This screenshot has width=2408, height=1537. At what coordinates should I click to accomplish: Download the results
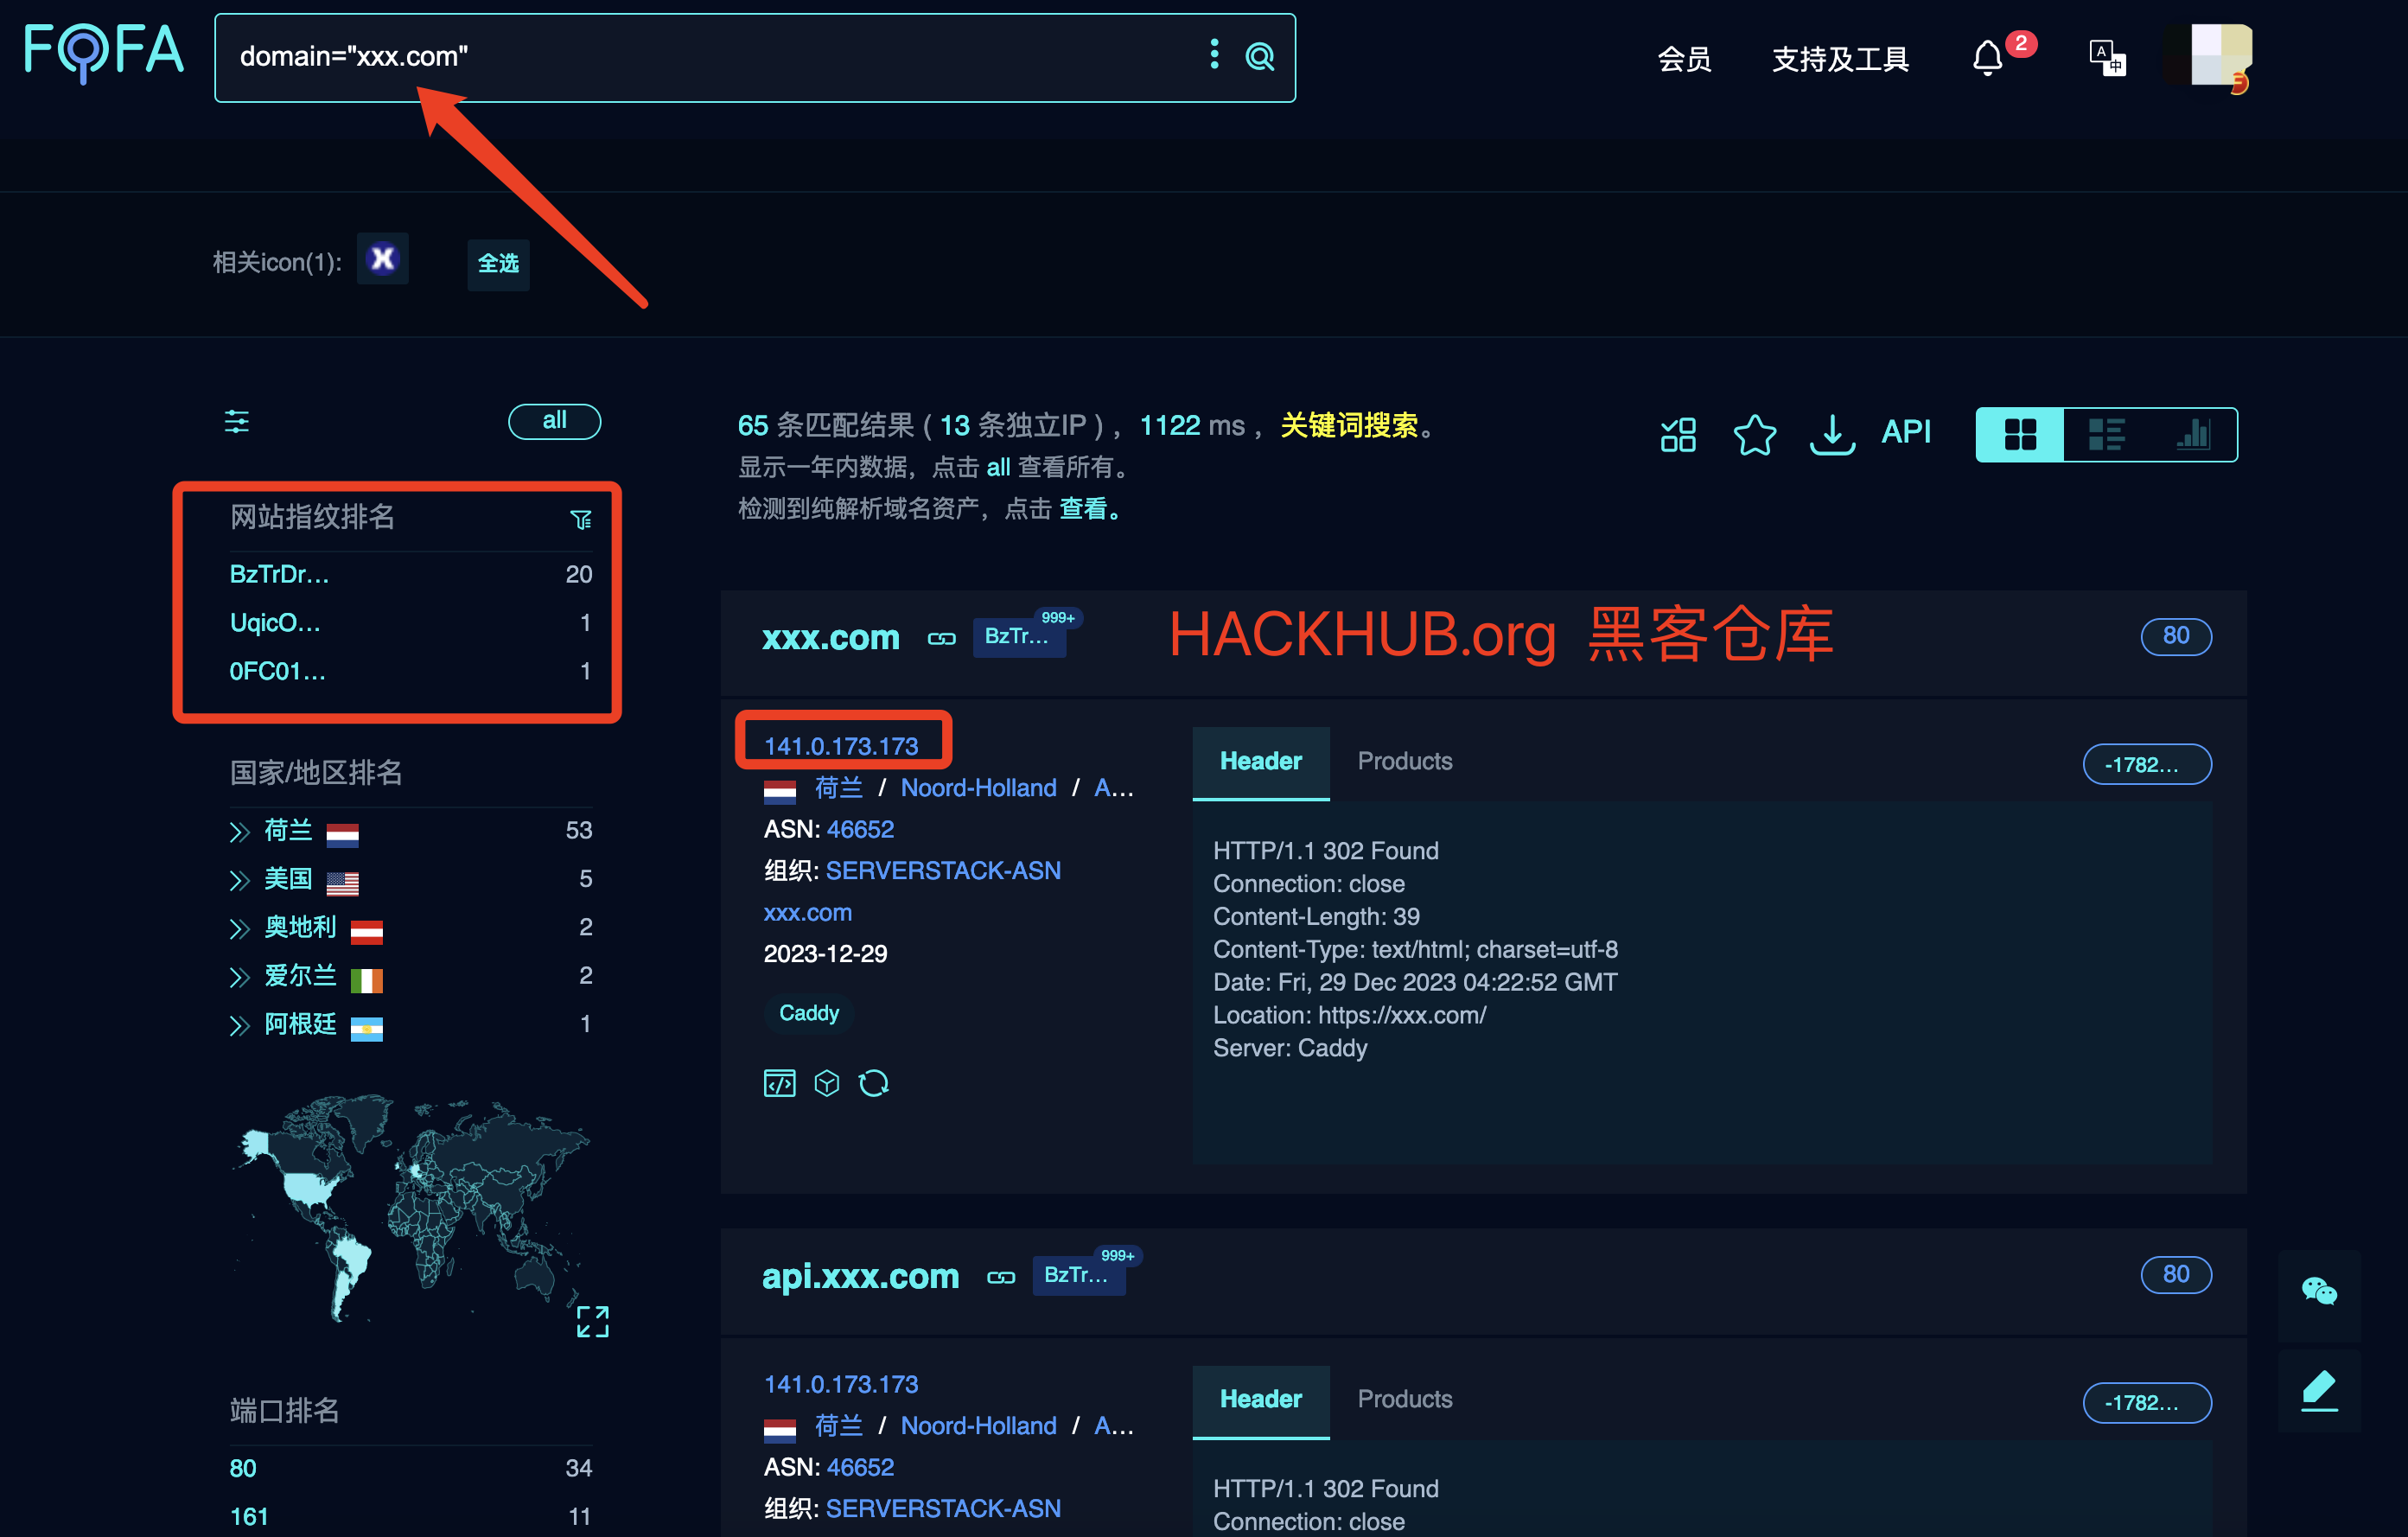coord(1832,434)
